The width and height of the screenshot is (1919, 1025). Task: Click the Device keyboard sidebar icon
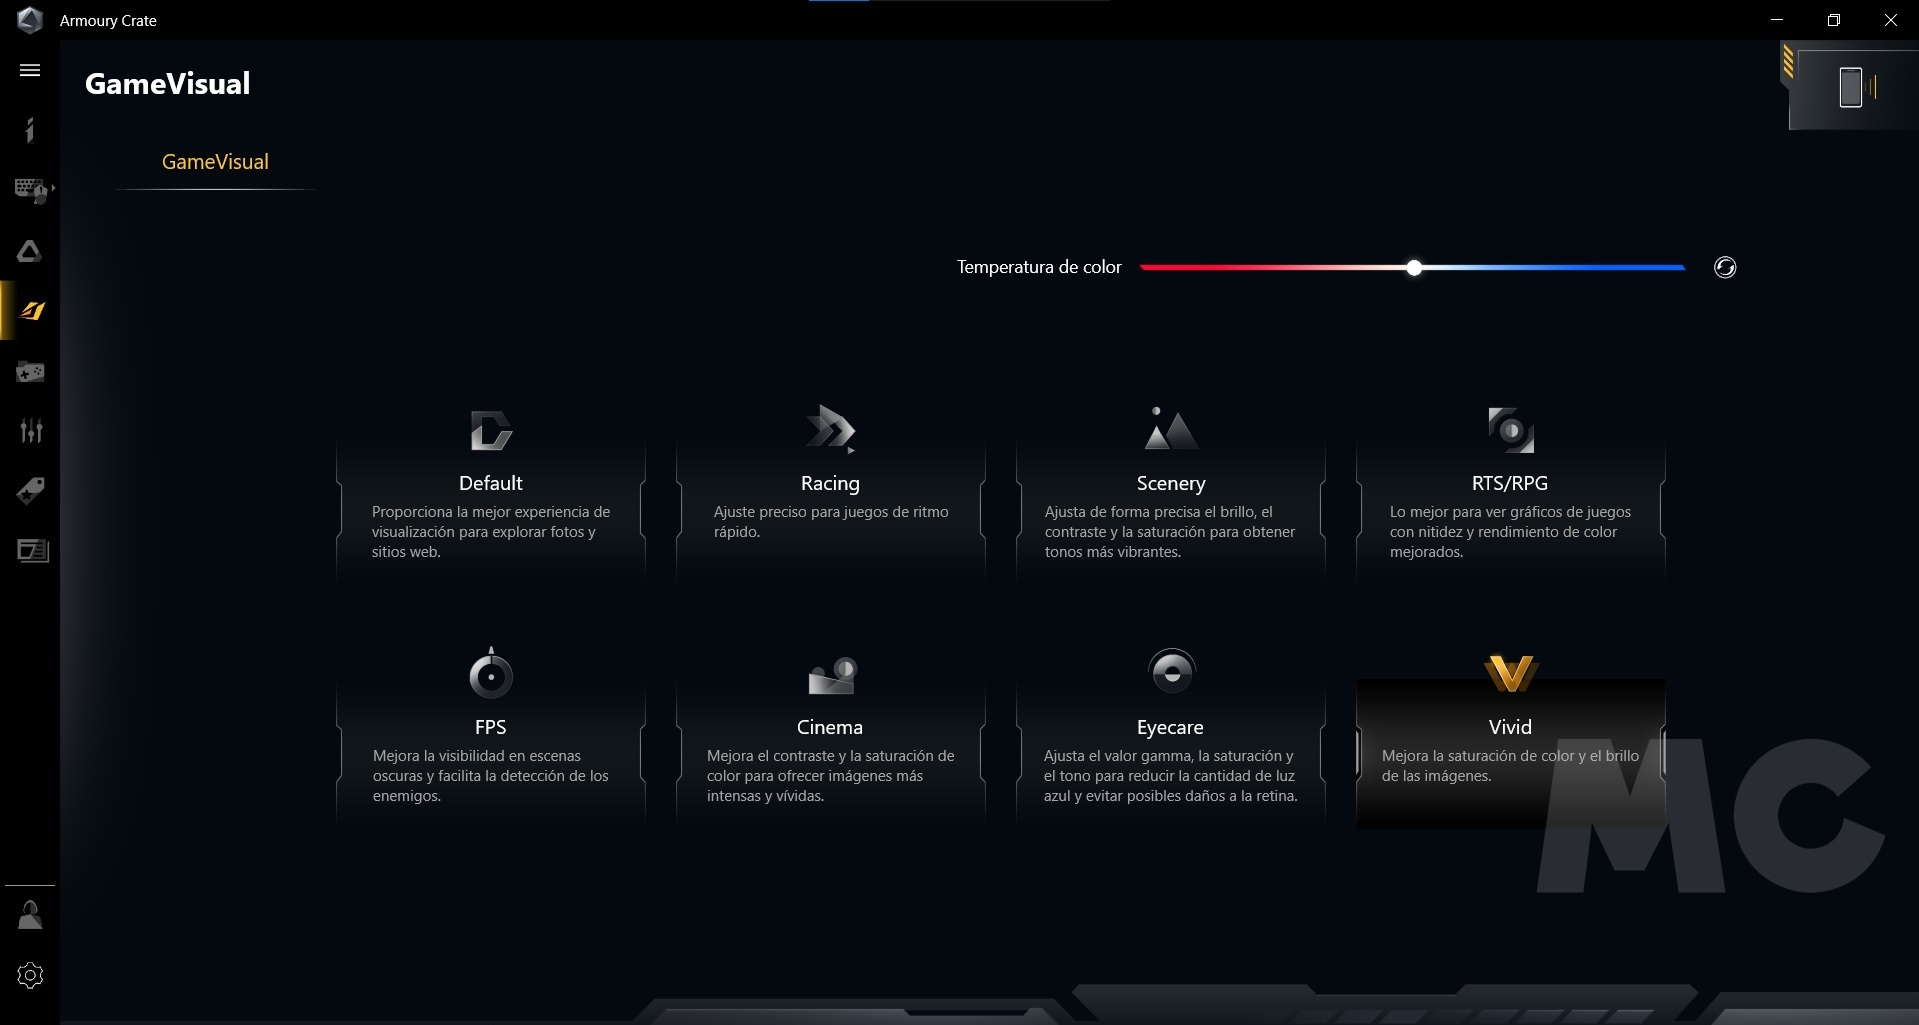29,189
